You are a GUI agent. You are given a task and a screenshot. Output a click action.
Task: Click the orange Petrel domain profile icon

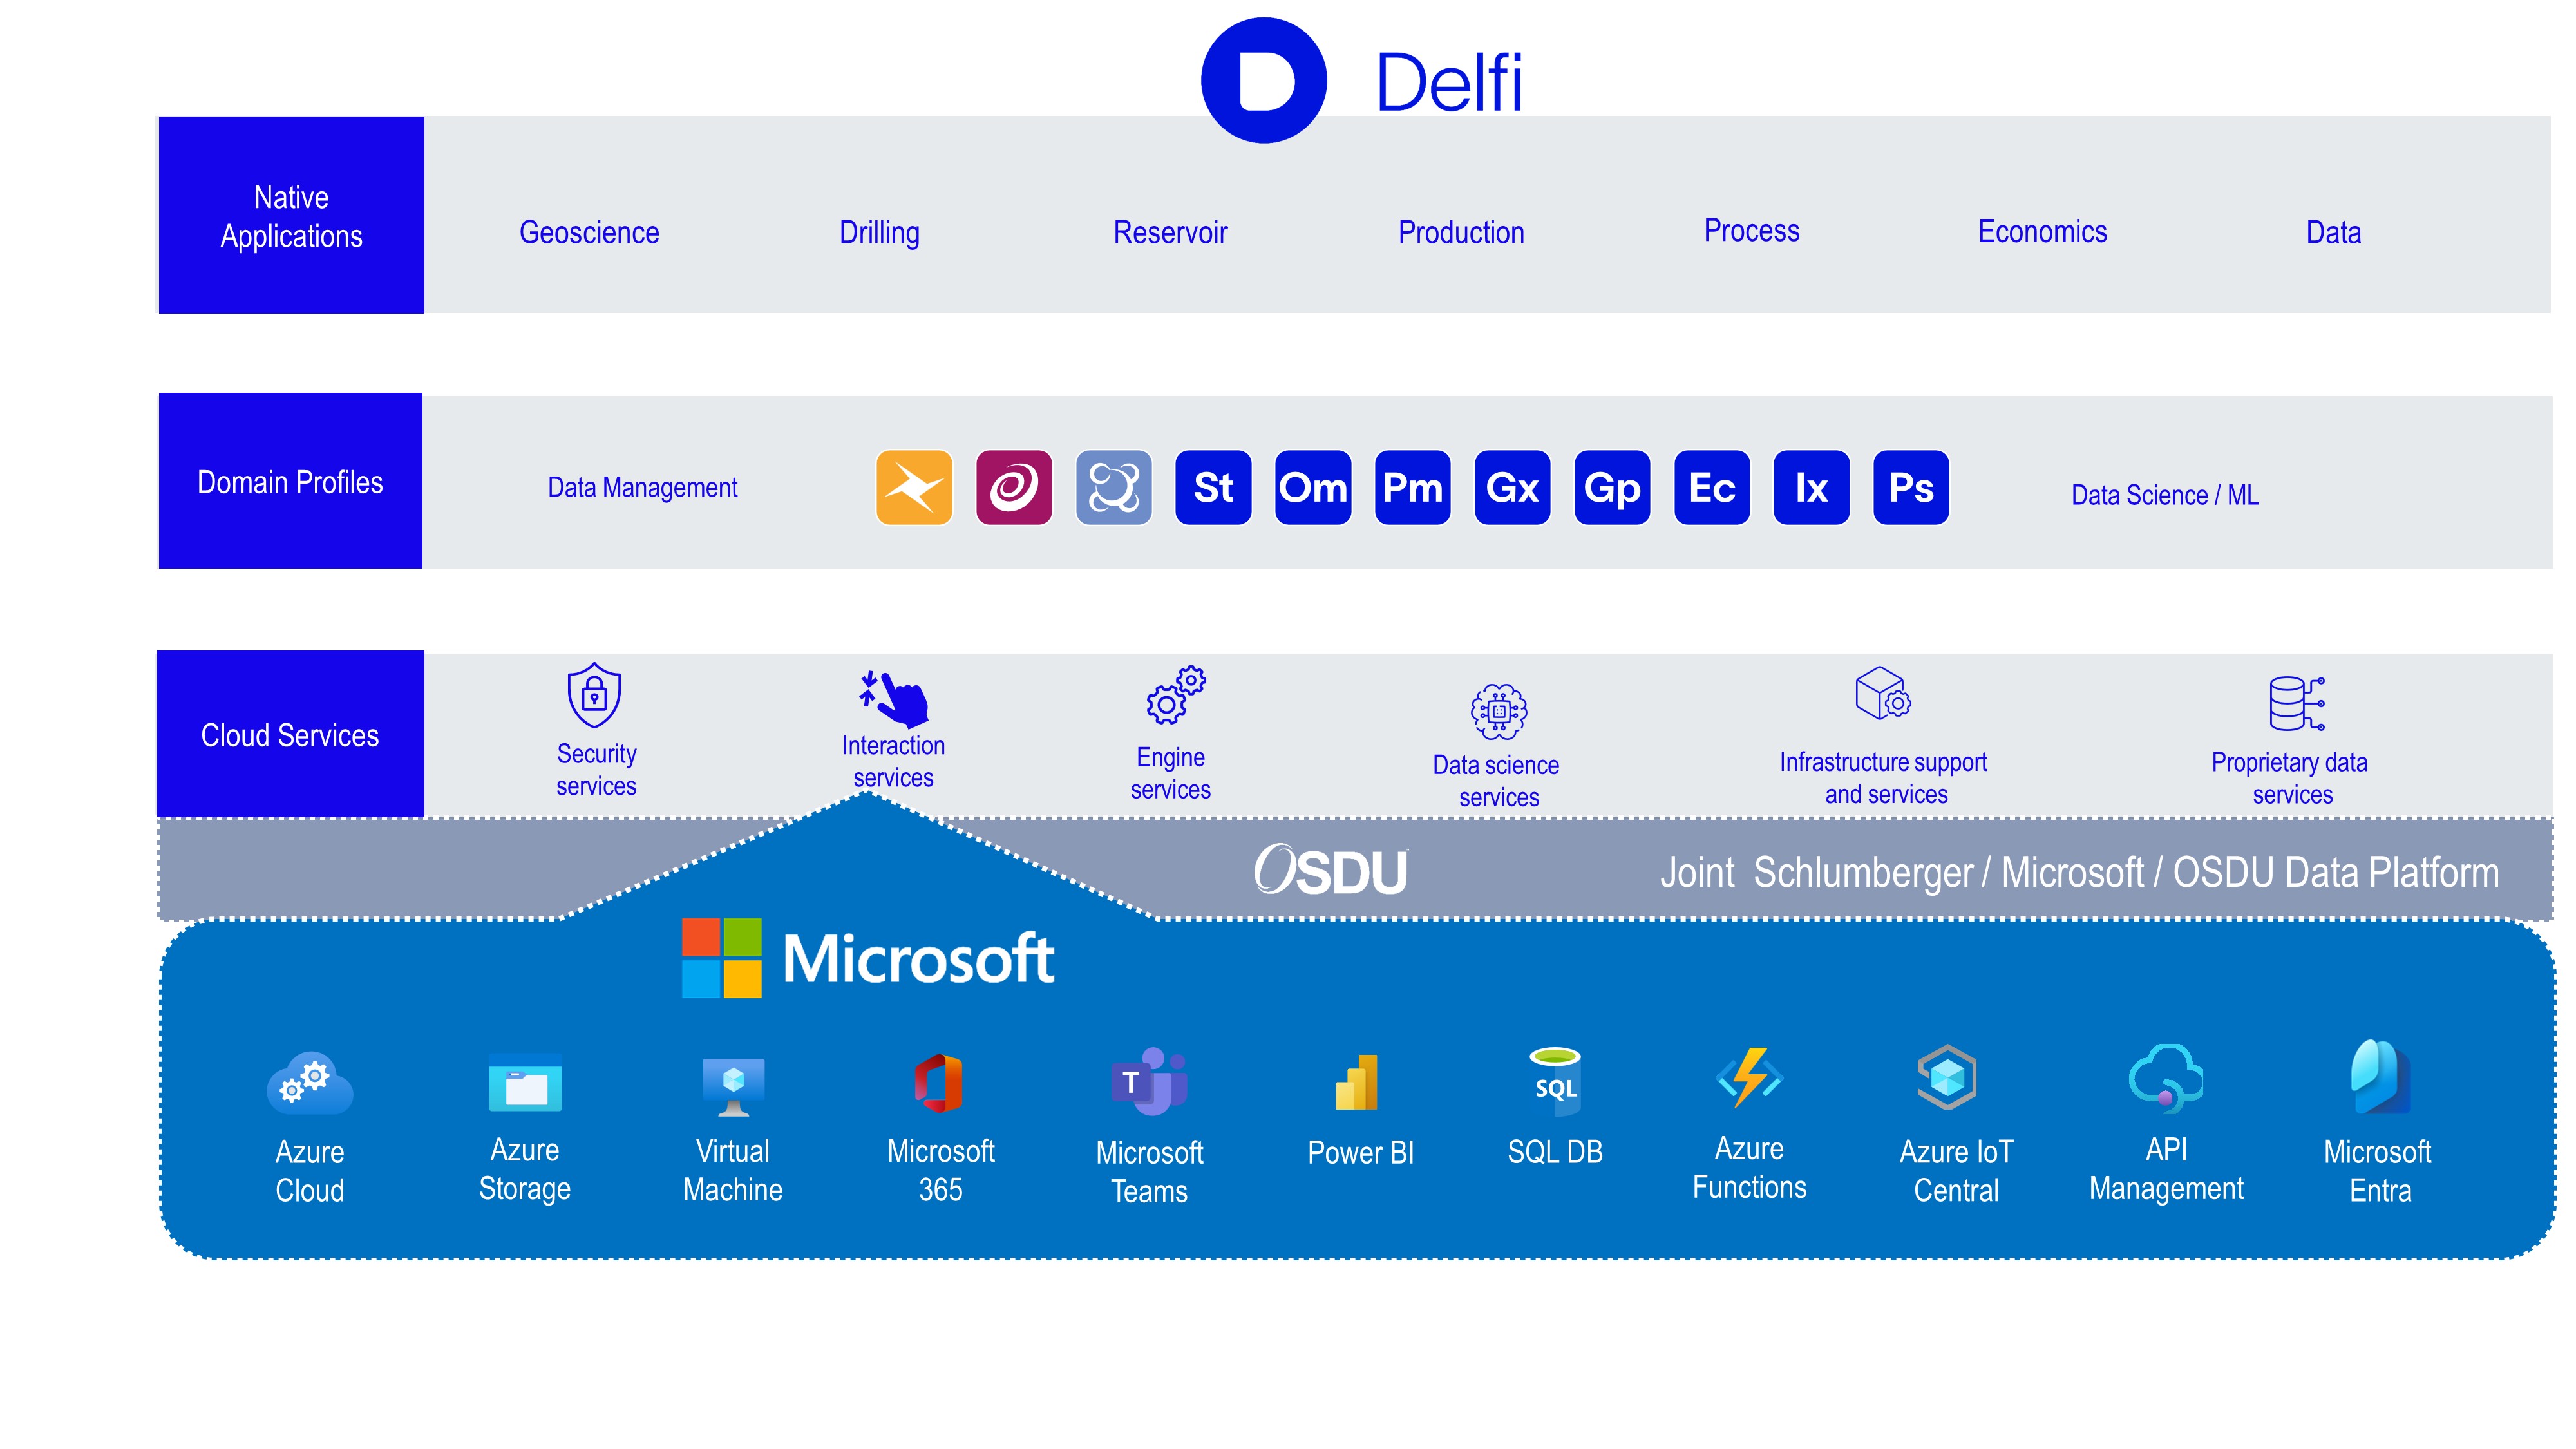[914, 487]
